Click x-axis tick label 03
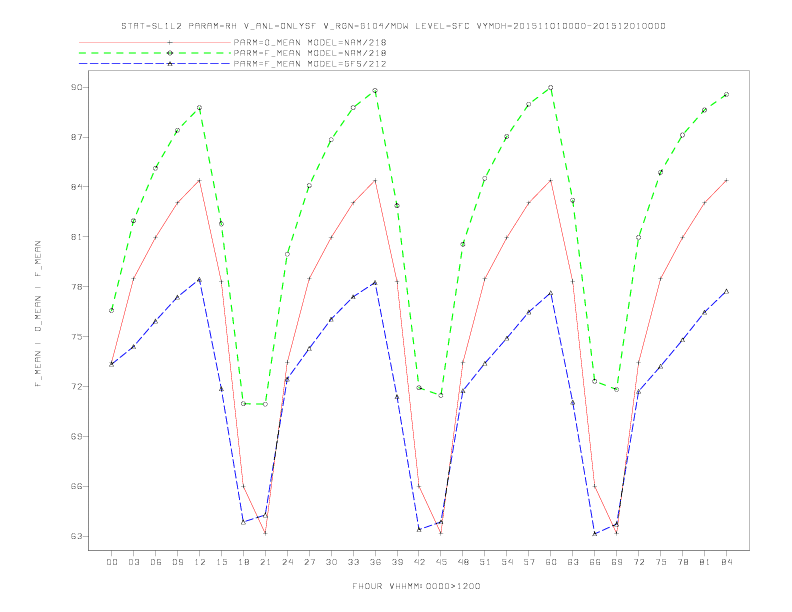The height and width of the screenshot is (612, 792). point(133,562)
